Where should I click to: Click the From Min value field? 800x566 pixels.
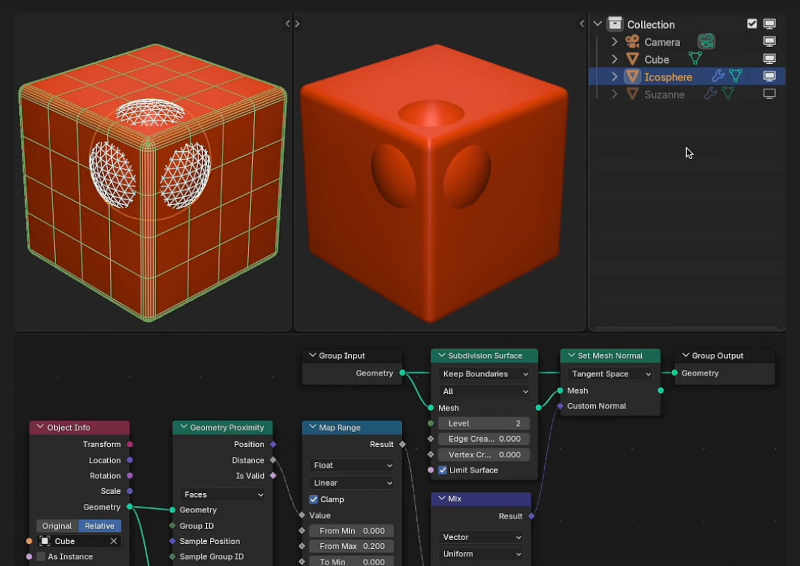tap(352, 531)
